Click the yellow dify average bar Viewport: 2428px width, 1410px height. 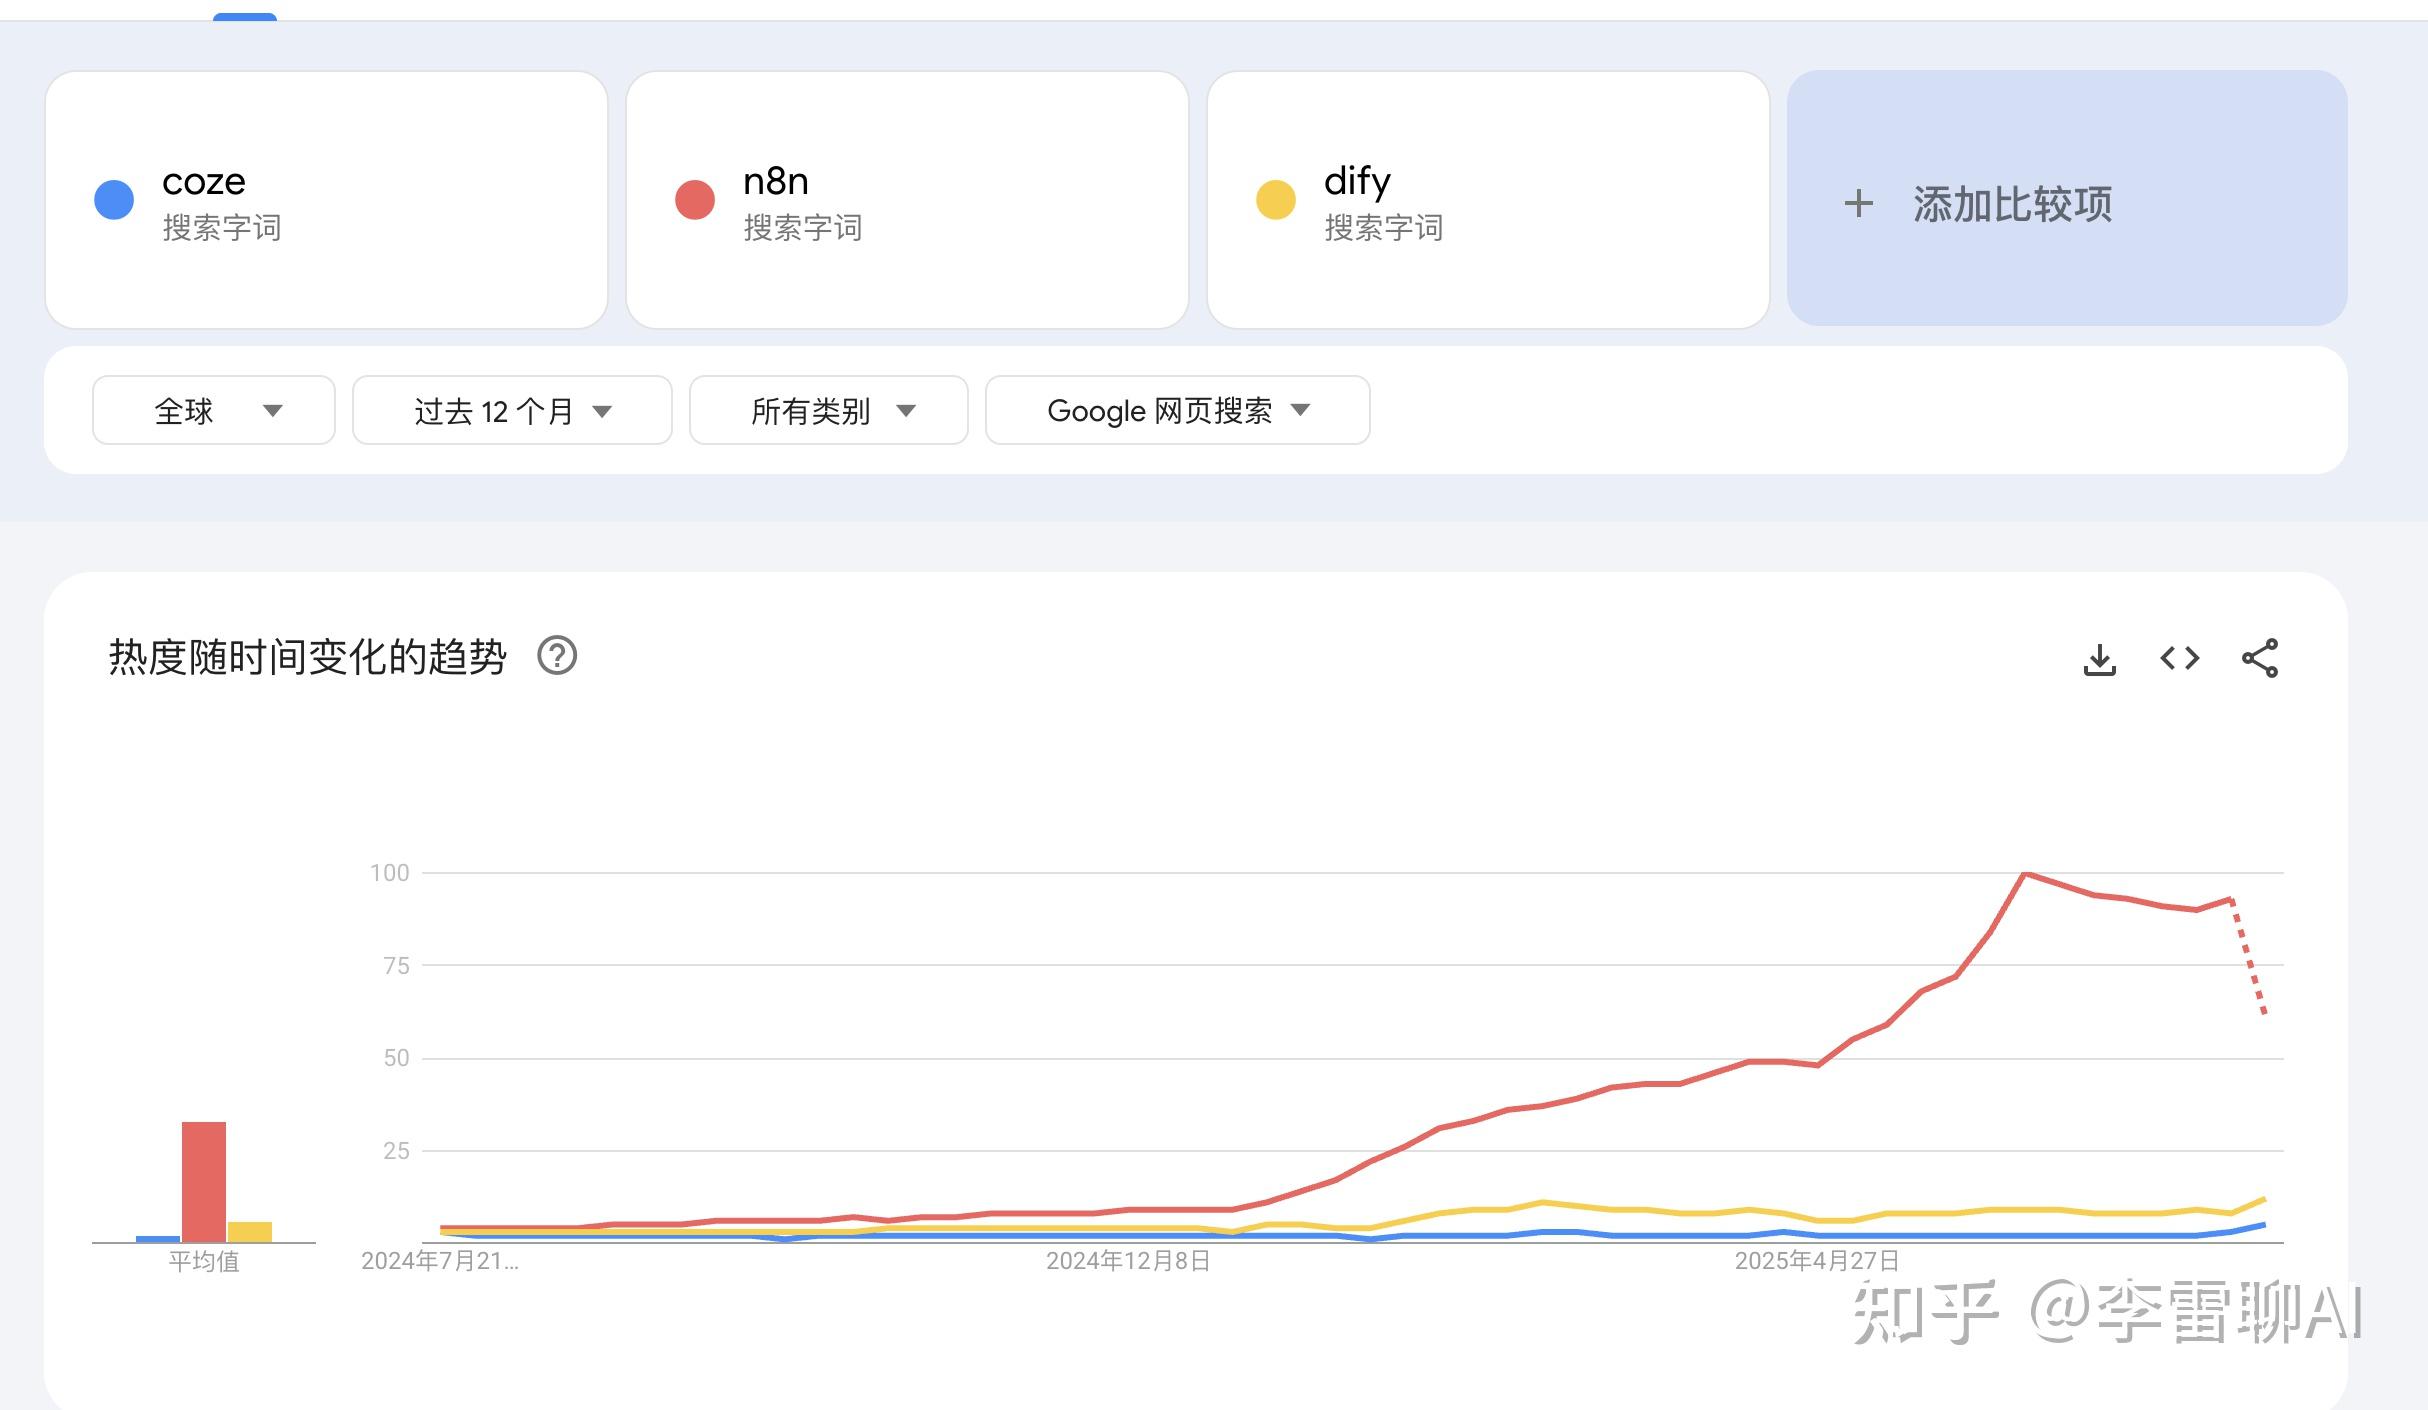[x=250, y=1232]
